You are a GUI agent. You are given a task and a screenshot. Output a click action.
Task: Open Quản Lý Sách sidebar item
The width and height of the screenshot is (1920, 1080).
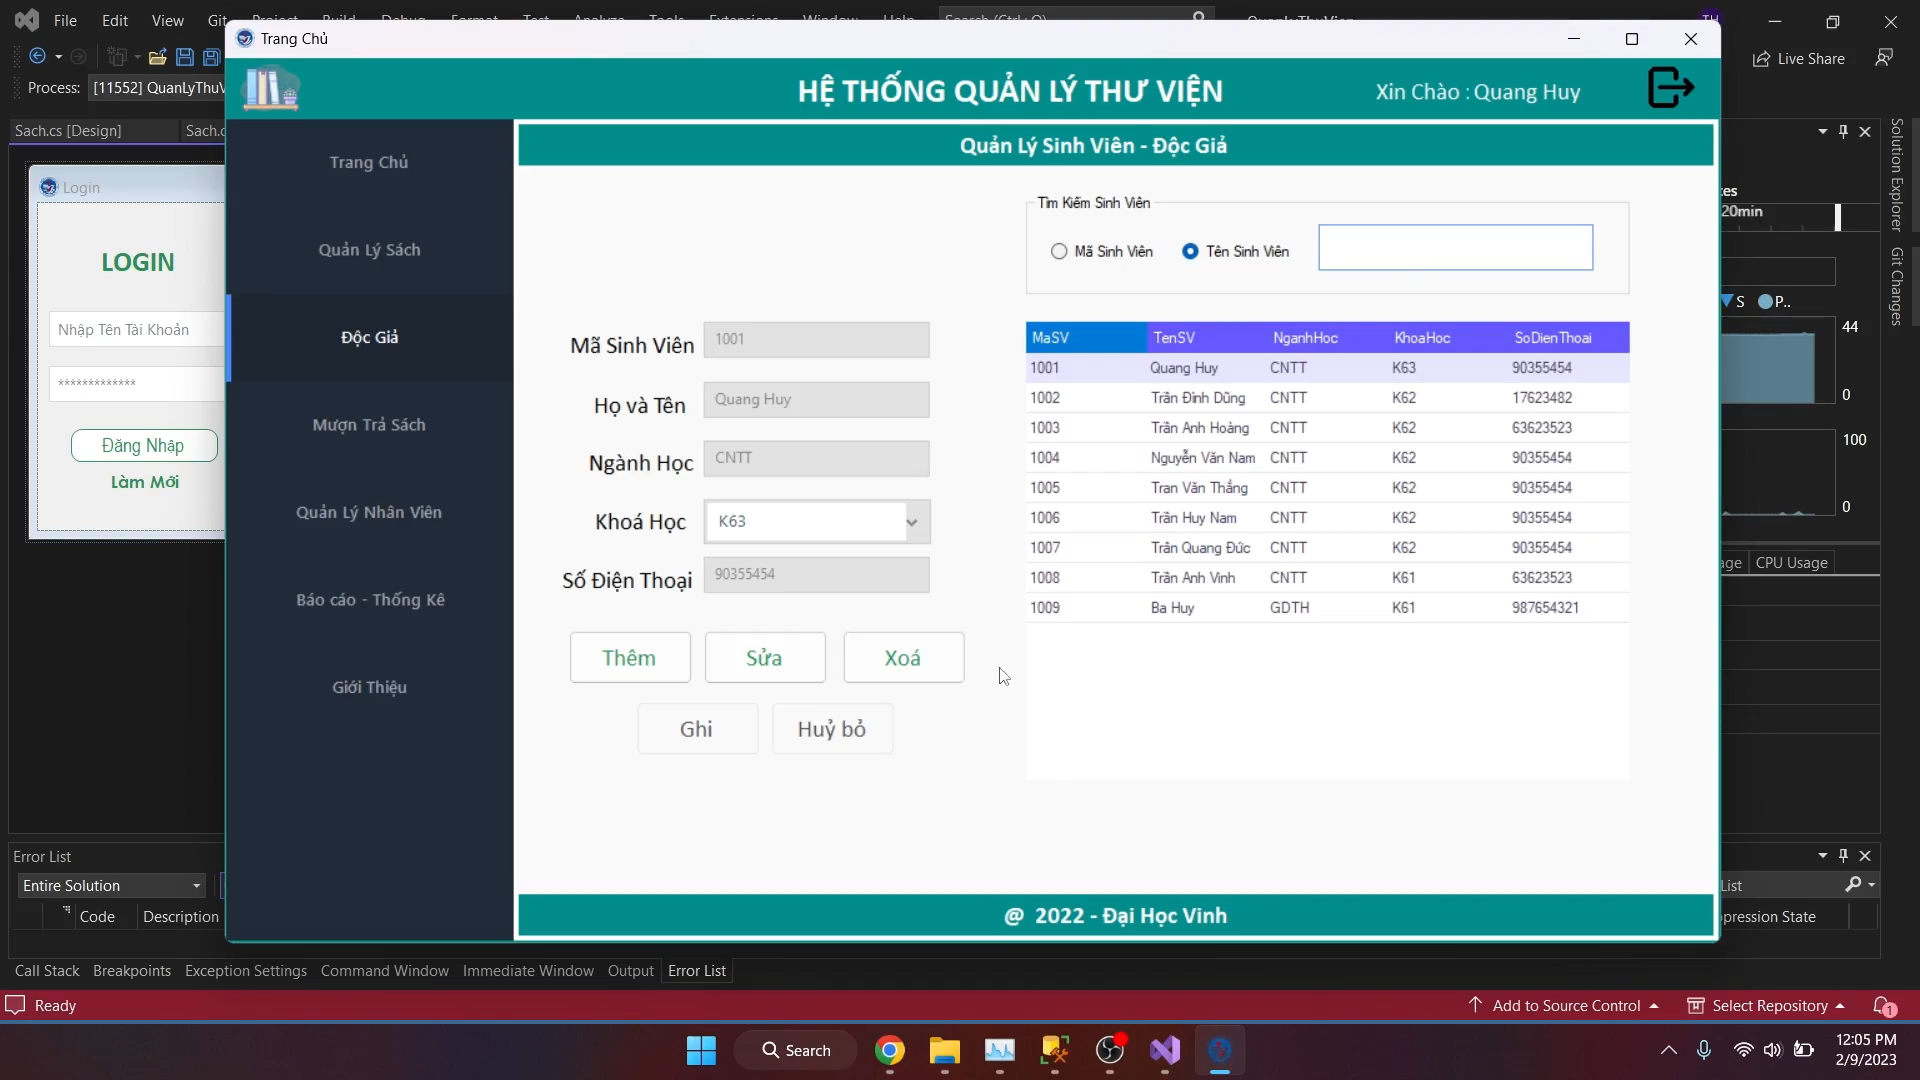(x=369, y=250)
